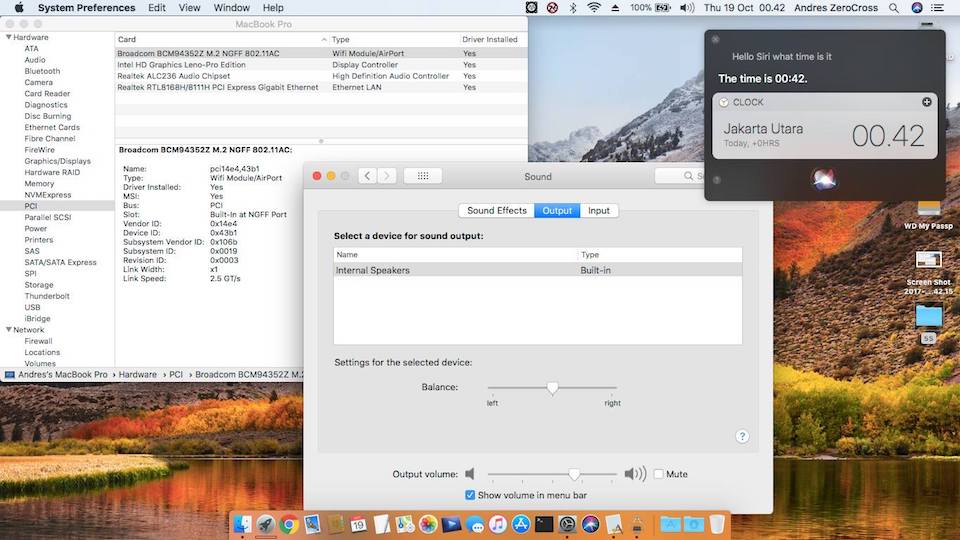The width and height of the screenshot is (960, 540).
Task: Select Intel HD Graphics Leno-Pro Edition row
Action: pyautogui.click(x=321, y=64)
